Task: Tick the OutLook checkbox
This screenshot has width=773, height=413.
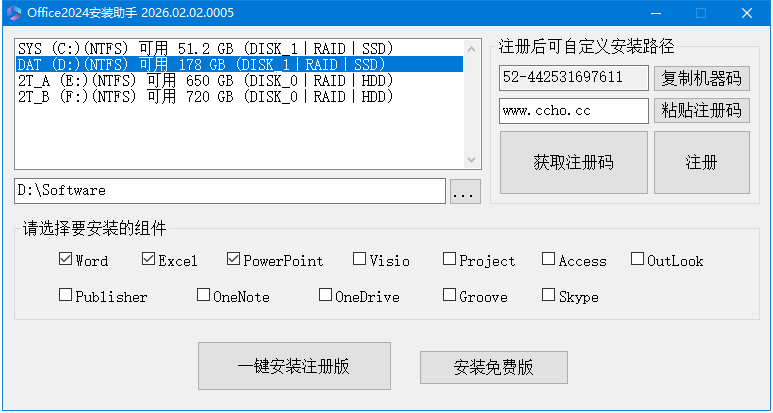Action: 638,260
